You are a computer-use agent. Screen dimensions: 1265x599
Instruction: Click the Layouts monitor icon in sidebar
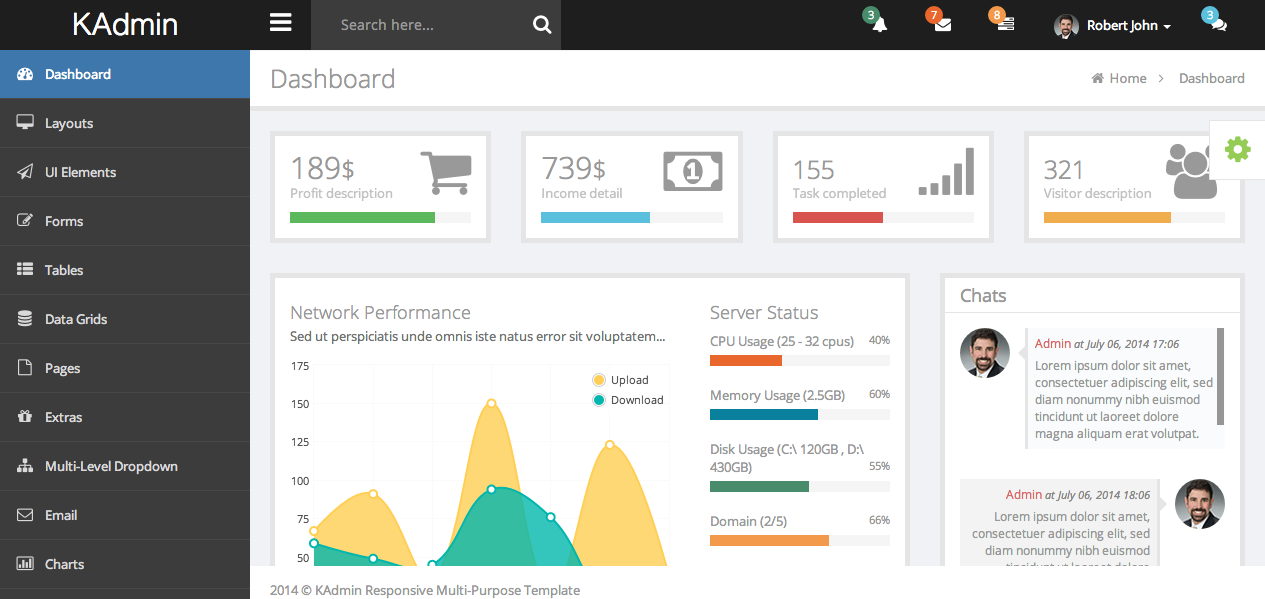pos(25,123)
